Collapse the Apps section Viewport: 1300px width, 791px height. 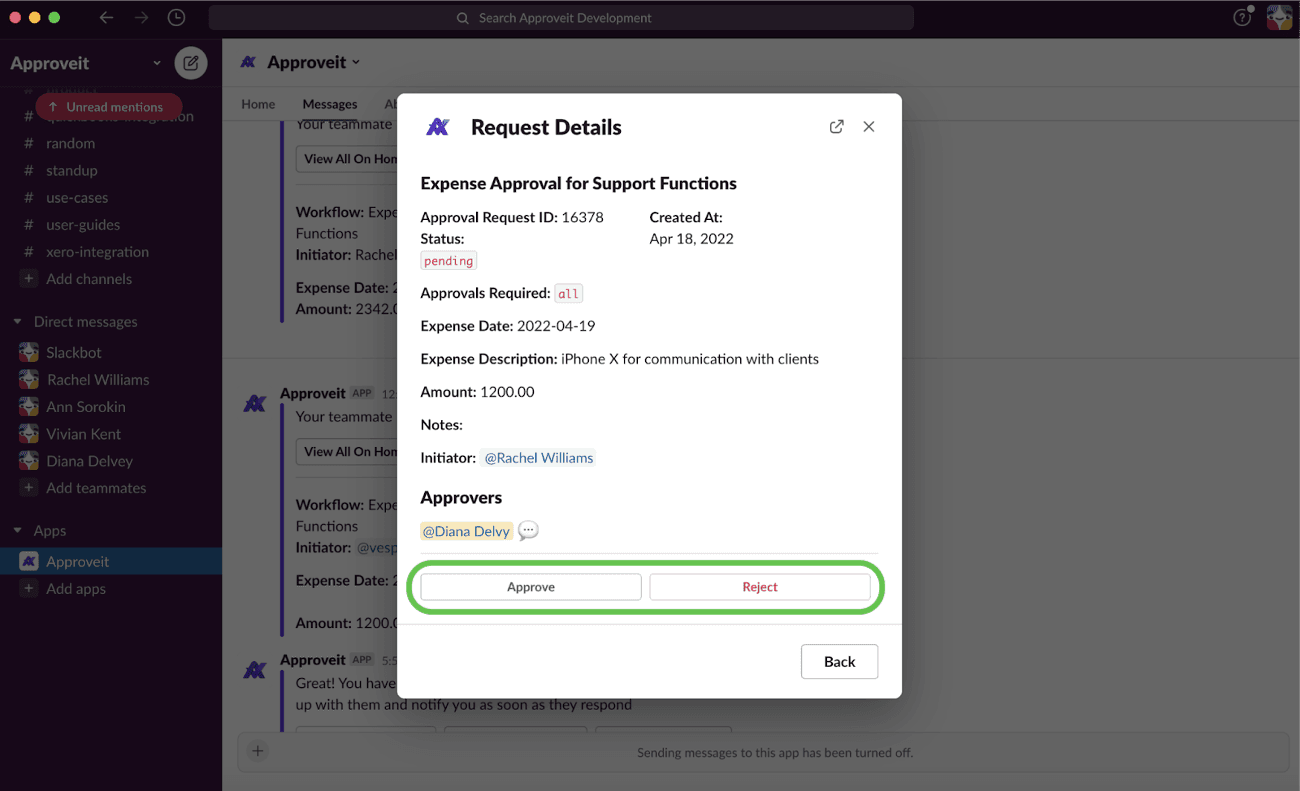coord(17,531)
